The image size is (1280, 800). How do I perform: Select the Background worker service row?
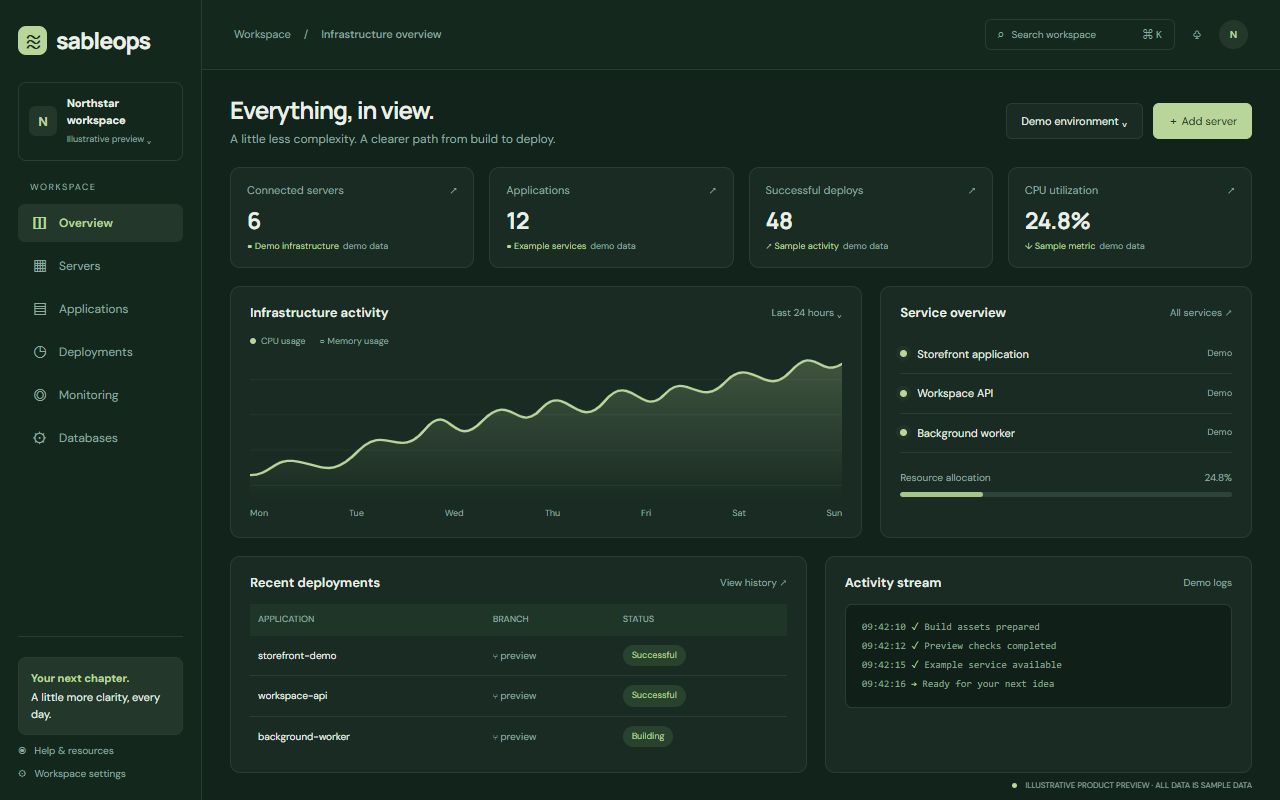[1066, 433]
